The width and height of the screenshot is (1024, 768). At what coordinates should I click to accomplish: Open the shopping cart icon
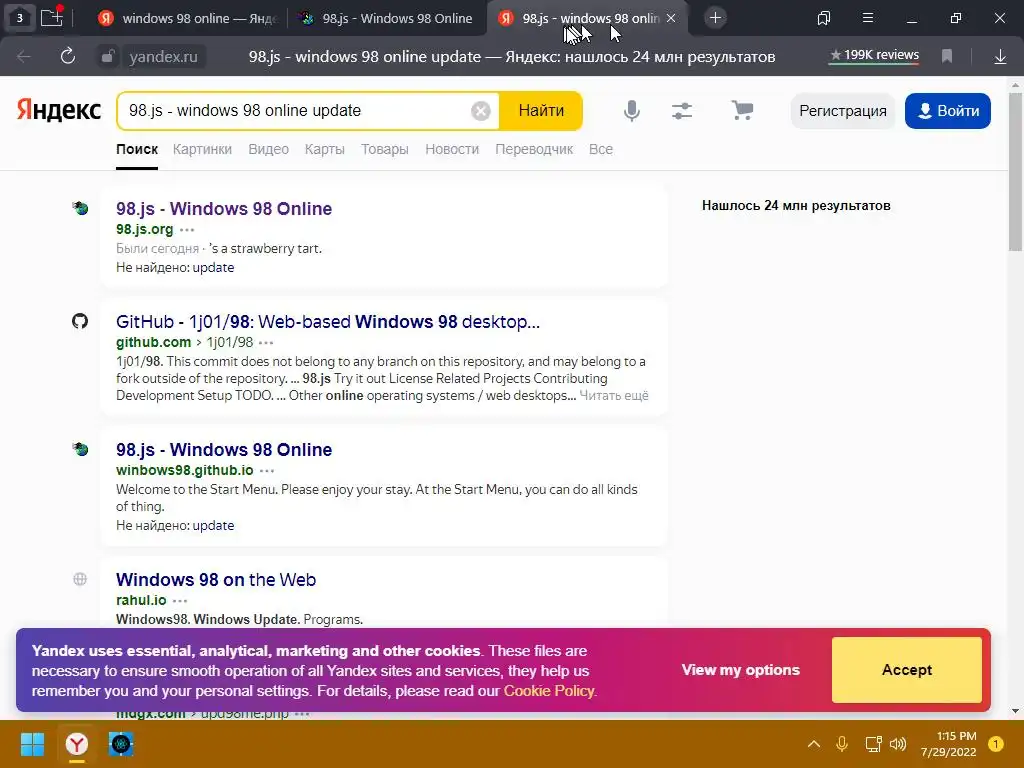[x=742, y=110]
